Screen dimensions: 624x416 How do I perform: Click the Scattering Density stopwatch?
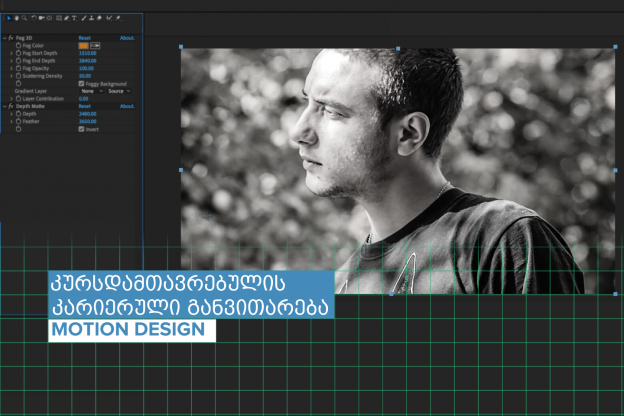point(18,76)
